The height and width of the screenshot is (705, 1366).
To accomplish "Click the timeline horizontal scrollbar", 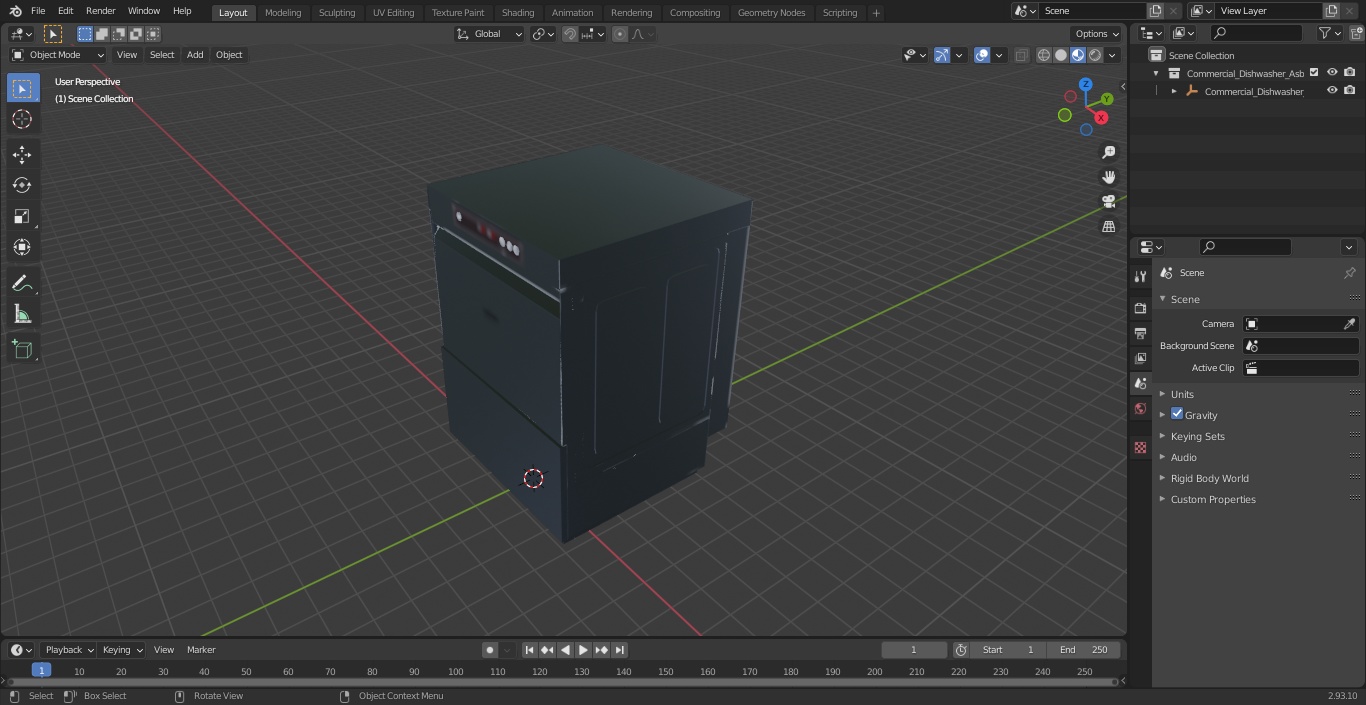I will [x=563, y=682].
